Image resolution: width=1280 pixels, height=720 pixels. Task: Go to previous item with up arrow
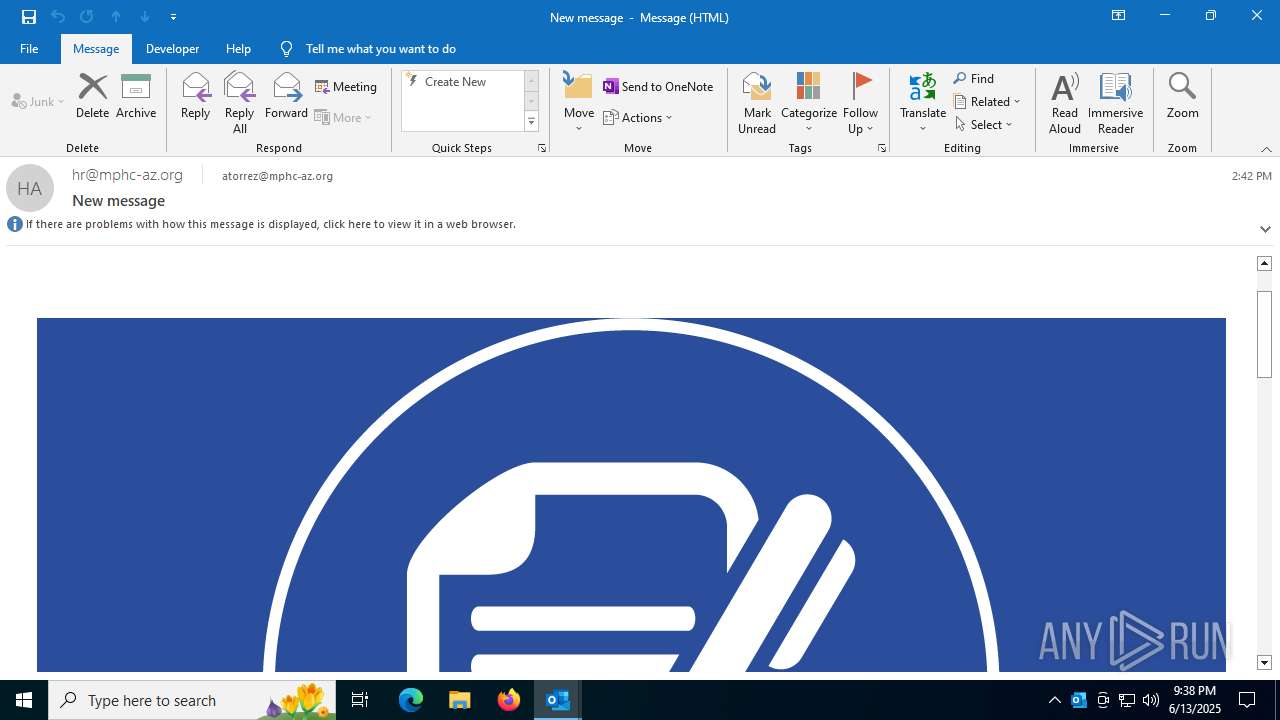pos(116,17)
